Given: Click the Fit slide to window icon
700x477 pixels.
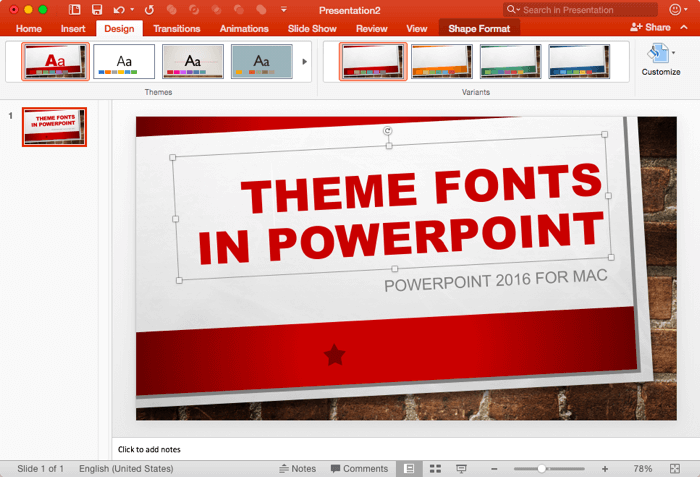Looking at the screenshot, I should tap(675, 469).
